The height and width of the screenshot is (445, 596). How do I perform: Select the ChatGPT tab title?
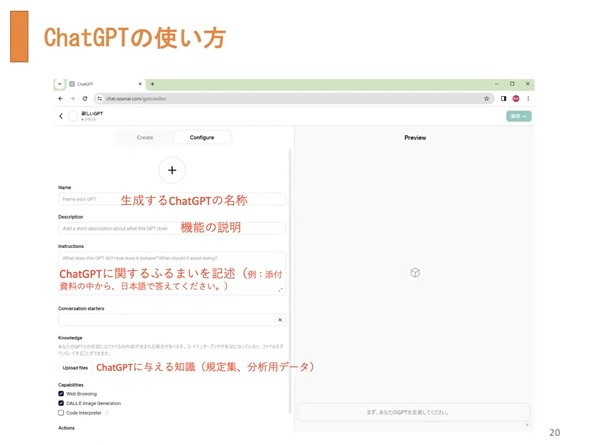[x=85, y=84]
